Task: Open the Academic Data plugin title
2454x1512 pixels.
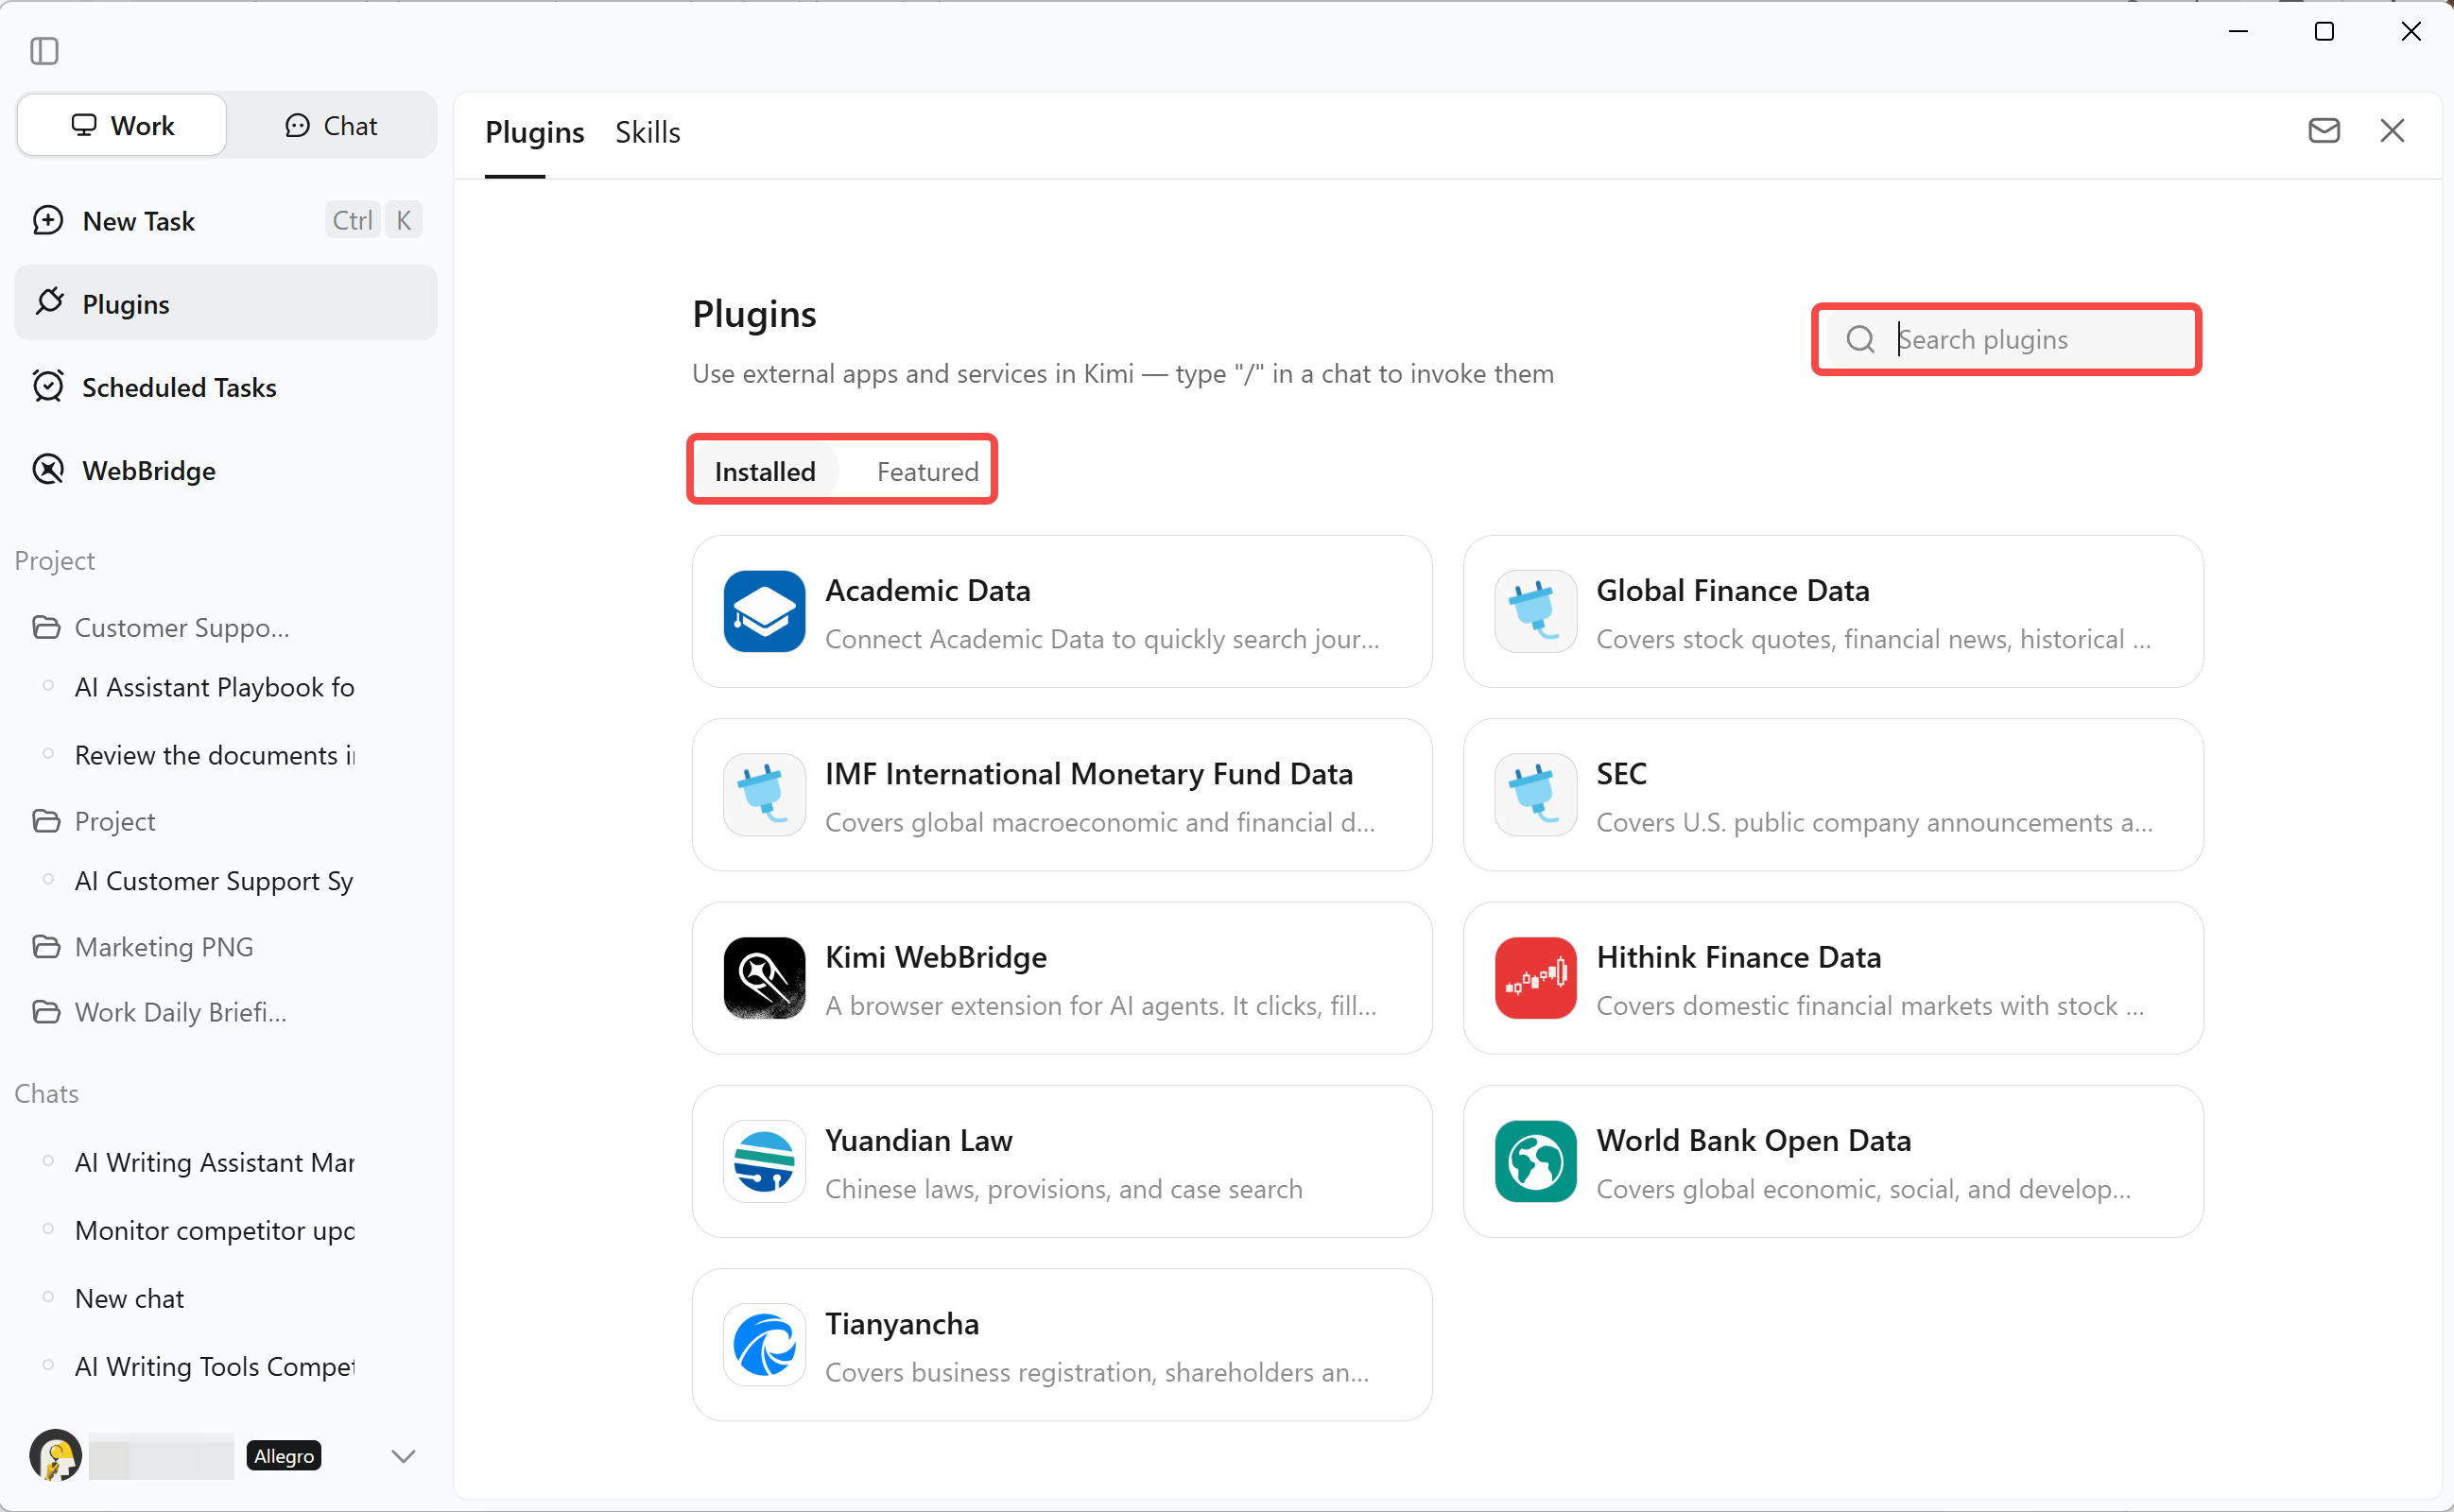Action: pyautogui.click(x=928, y=591)
